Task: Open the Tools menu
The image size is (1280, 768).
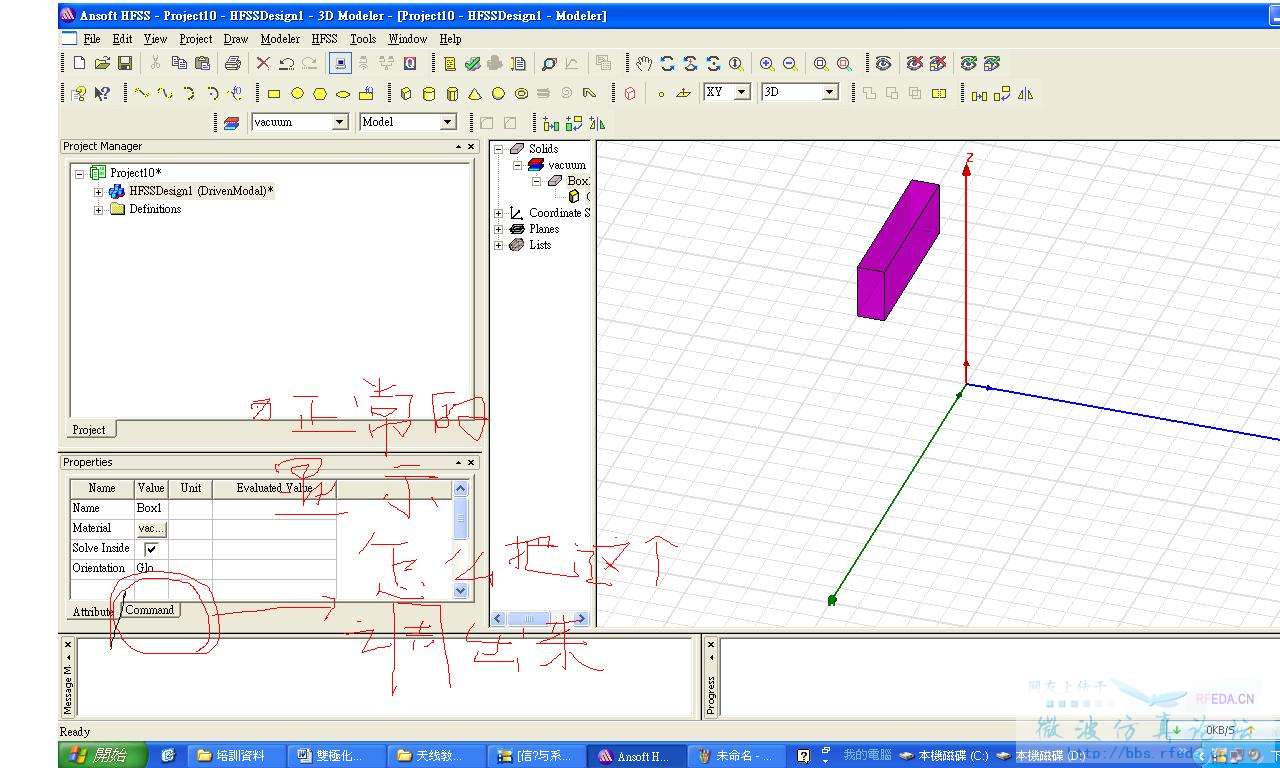Action: click(x=363, y=39)
